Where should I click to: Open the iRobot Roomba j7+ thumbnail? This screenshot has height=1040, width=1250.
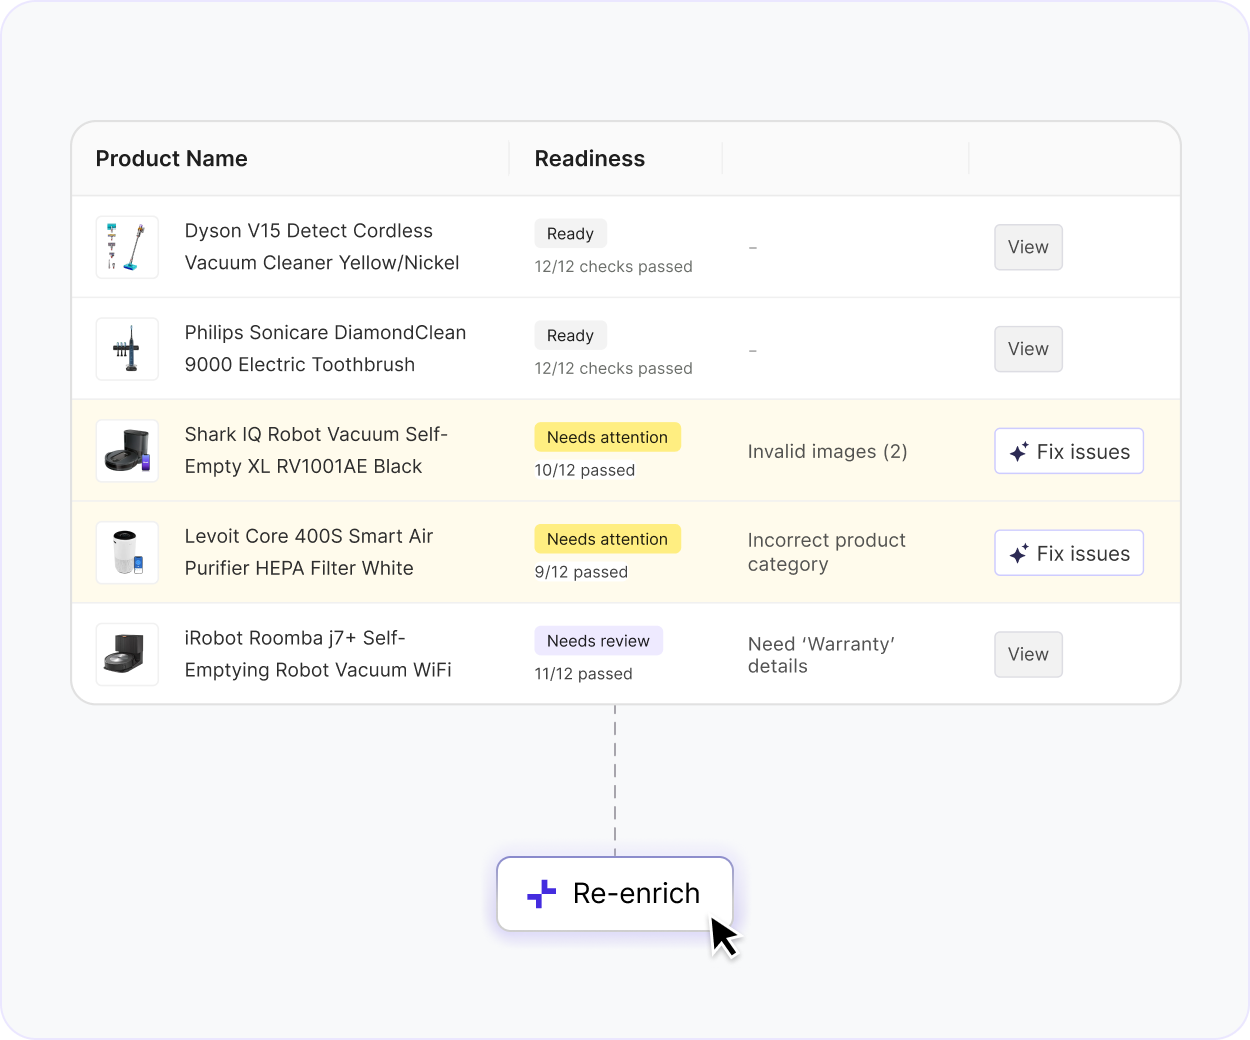(127, 654)
